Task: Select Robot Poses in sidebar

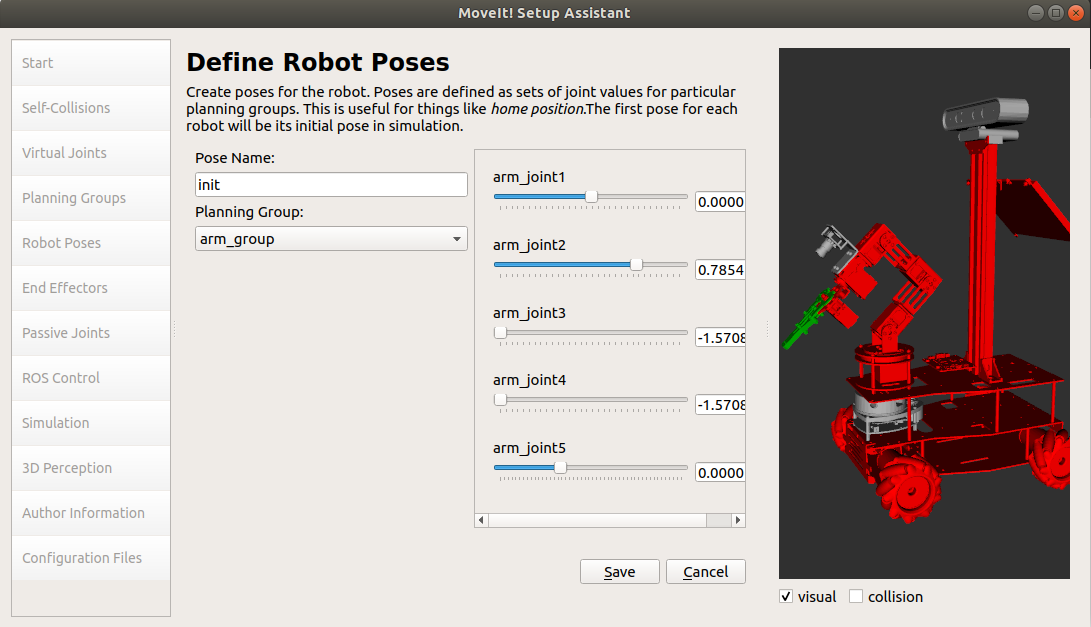Action: (91, 243)
